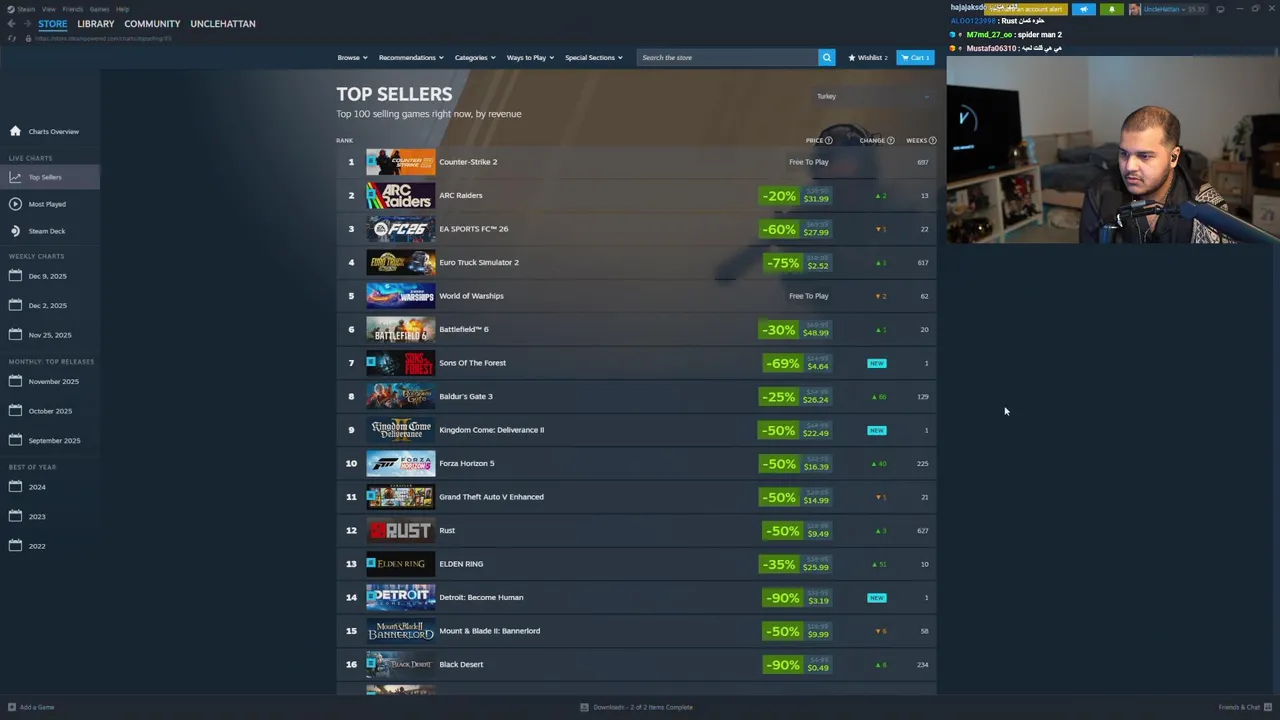
Task: Click Counter-Strike 2 title
Action: pyautogui.click(x=468, y=162)
